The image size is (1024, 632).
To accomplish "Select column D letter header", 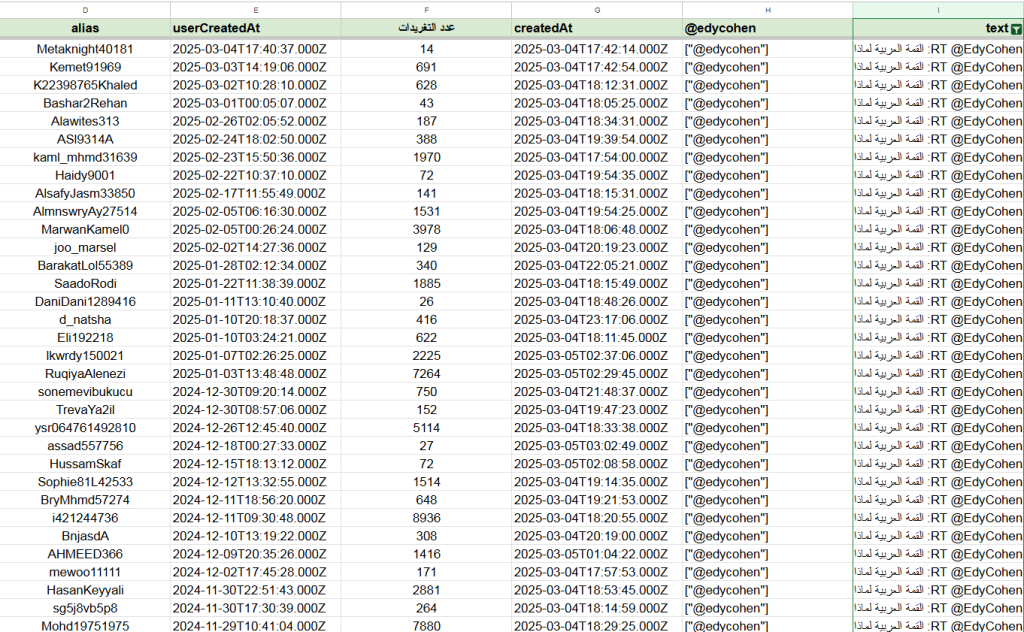I will pos(85,9).
